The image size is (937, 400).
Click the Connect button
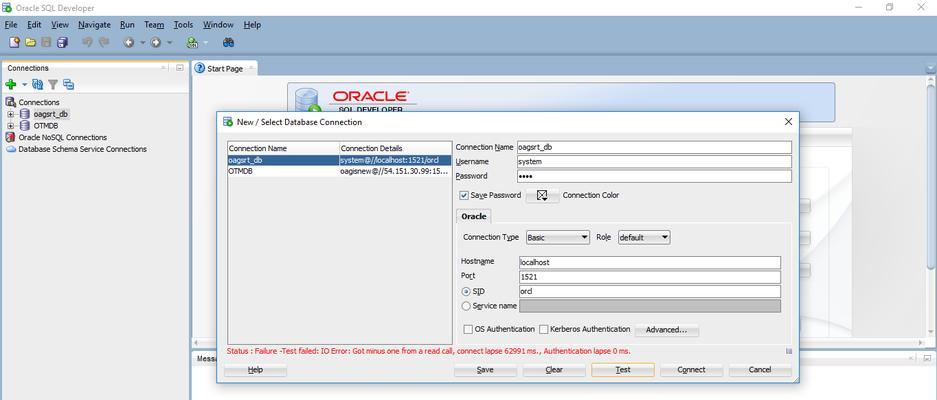pos(691,370)
